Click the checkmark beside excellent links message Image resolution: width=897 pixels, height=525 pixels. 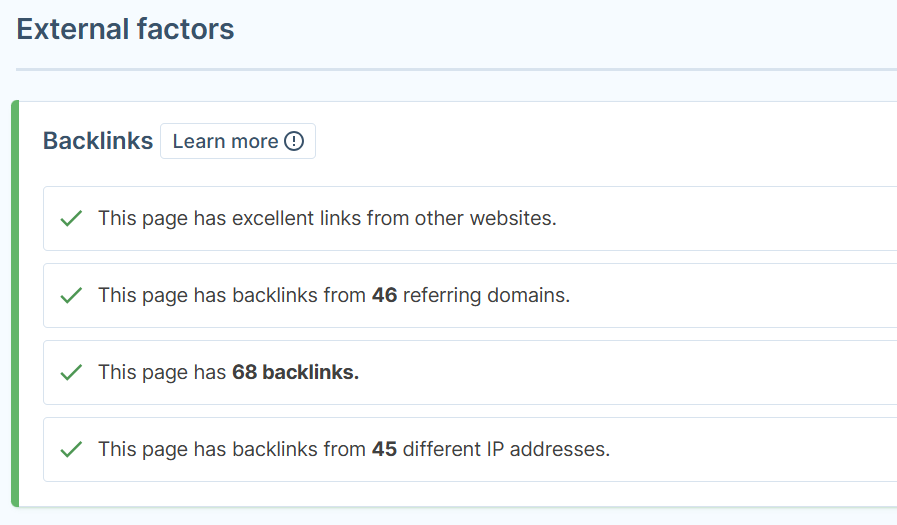(71, 218)
